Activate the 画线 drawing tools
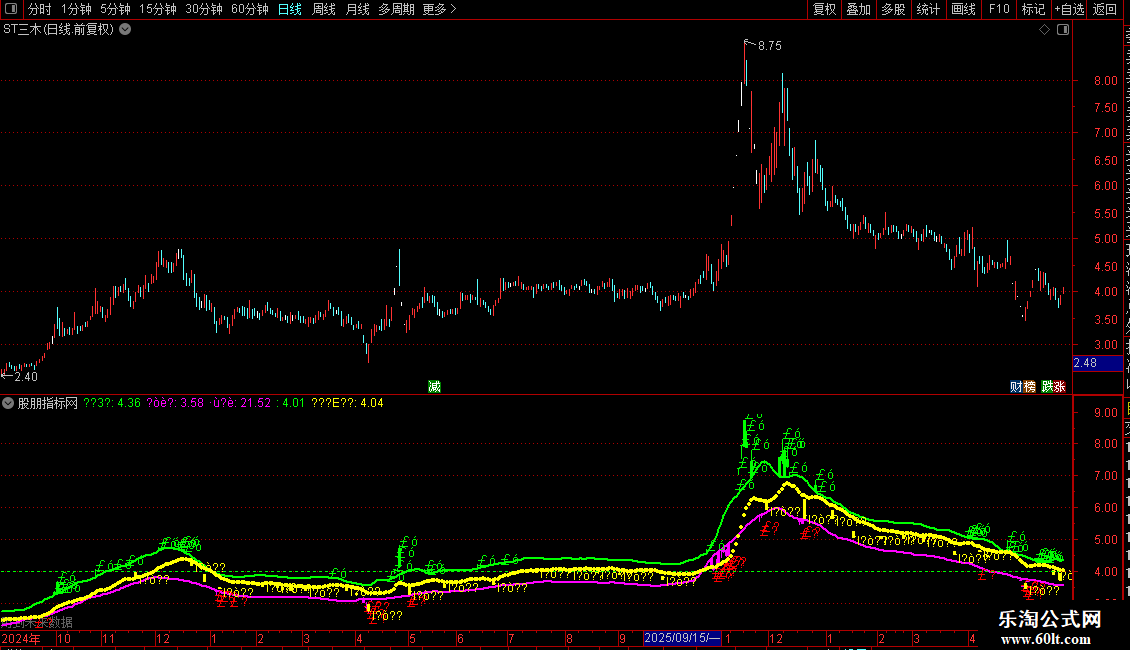This screenshot has height=650, width=1130. tap(963, 9)
